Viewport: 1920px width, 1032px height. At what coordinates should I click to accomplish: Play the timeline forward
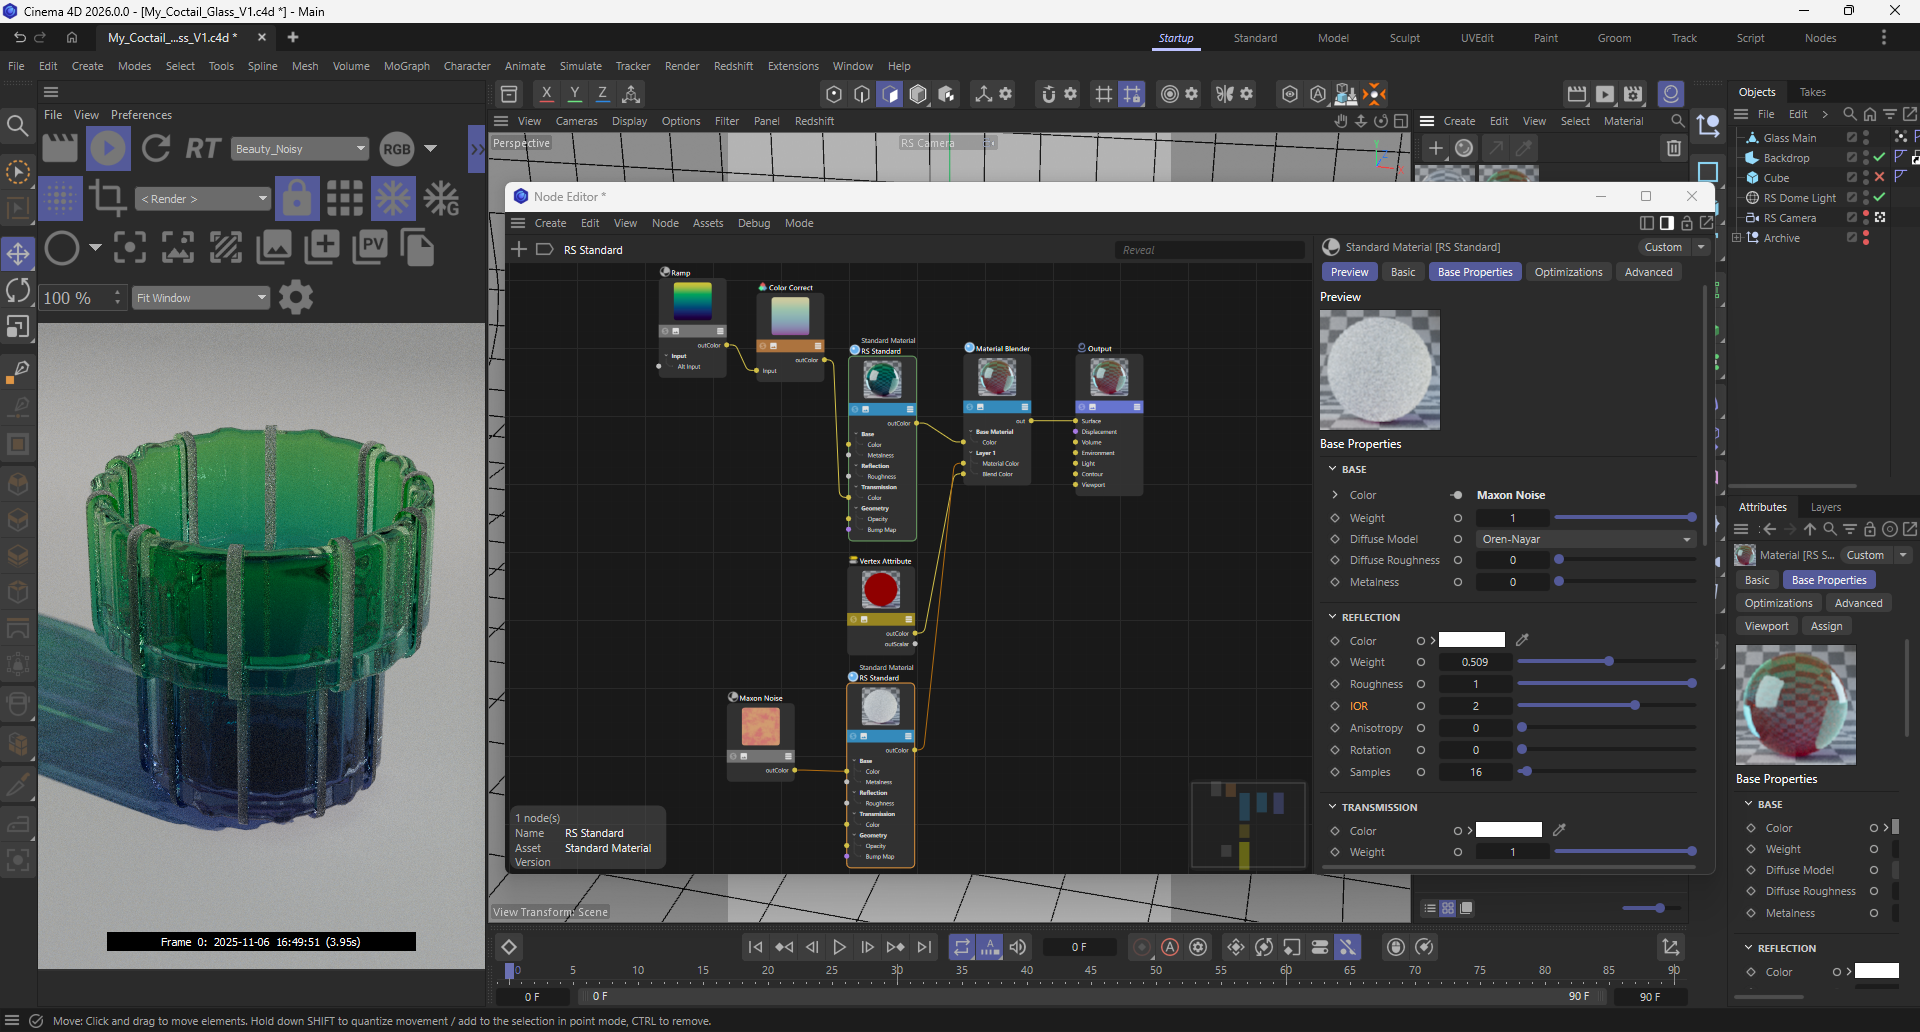pos(840,947)
